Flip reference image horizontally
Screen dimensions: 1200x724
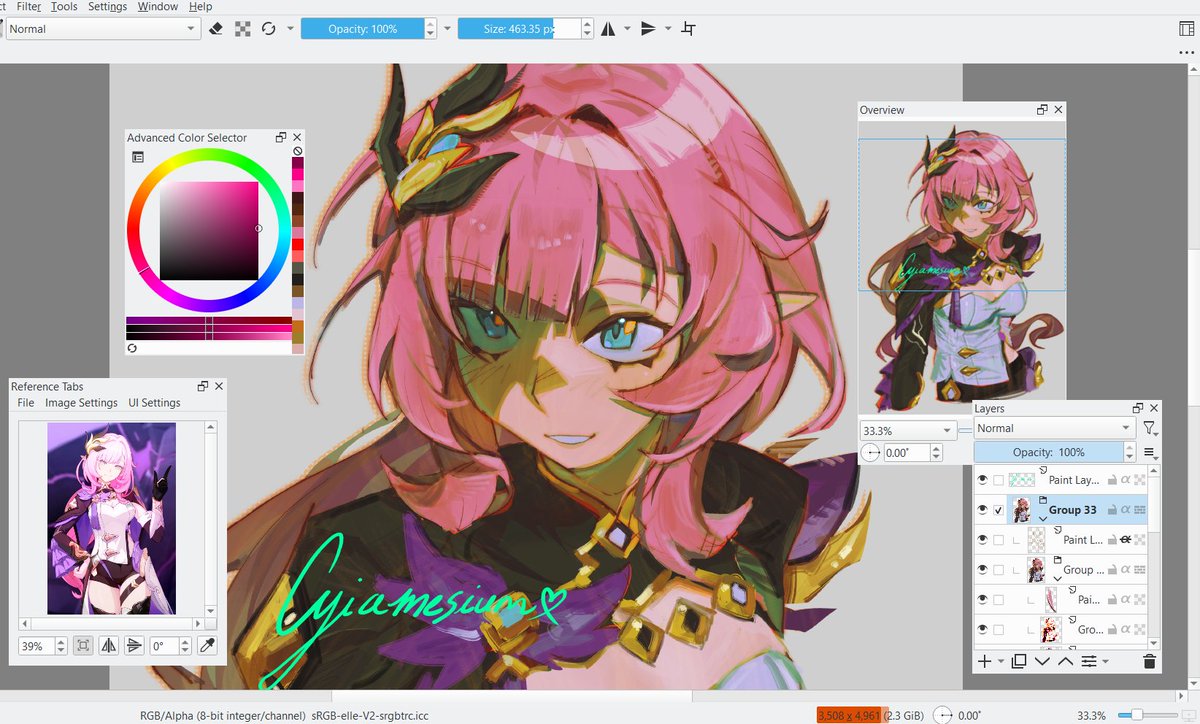pyautogui.click(x=109, y=646)
